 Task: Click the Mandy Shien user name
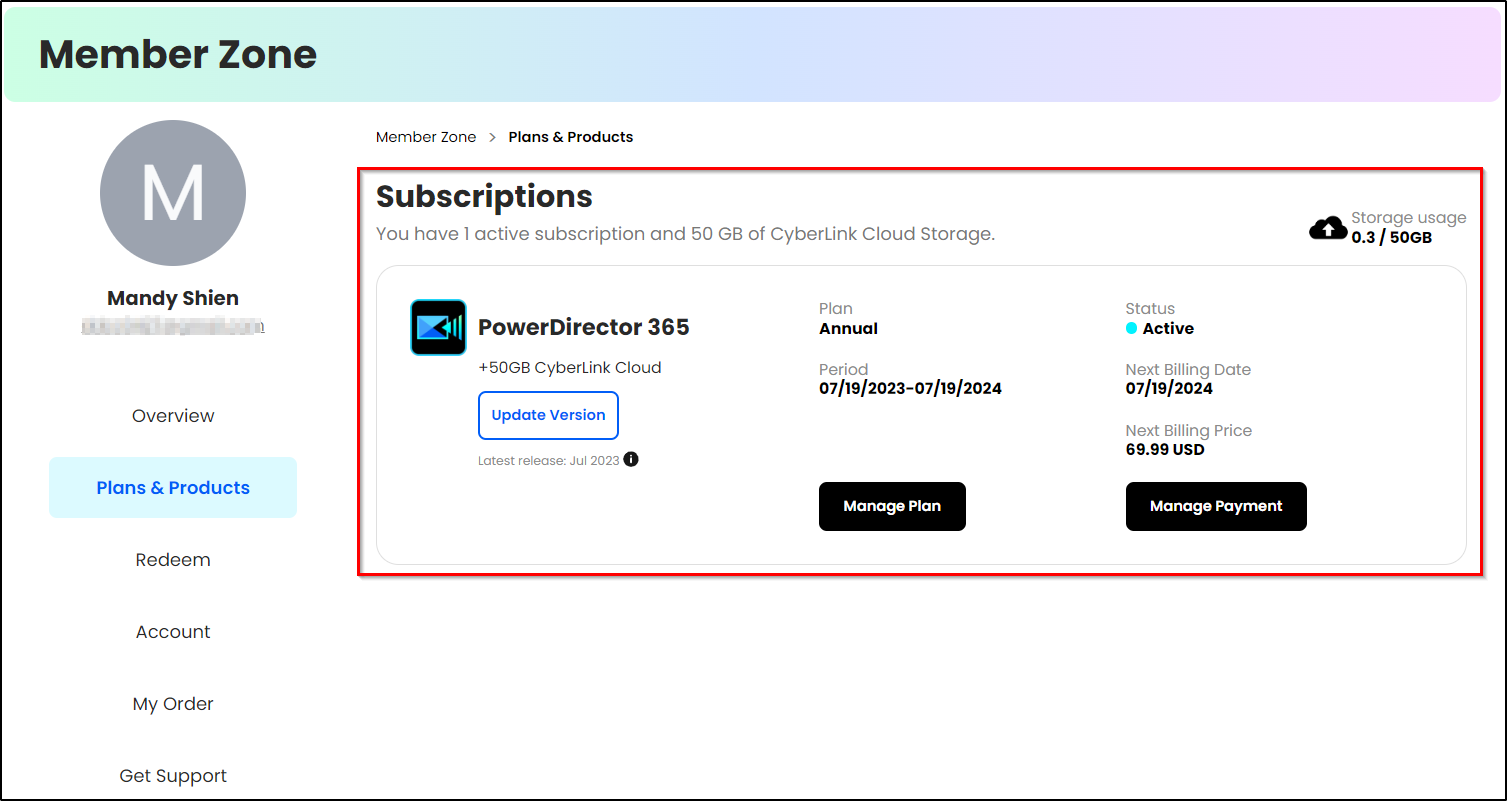(x=173, y=298)
